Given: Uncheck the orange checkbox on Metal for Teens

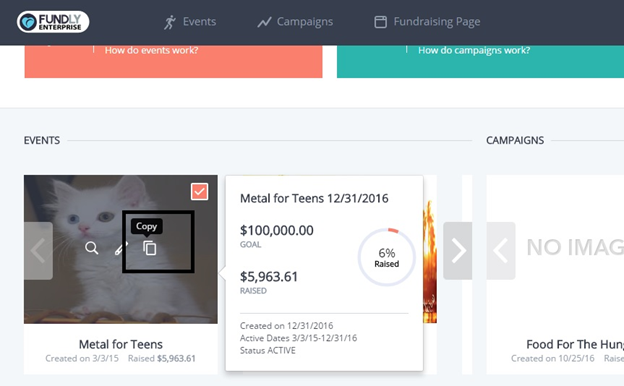Looking at the screenshot, I should point(199,191).
